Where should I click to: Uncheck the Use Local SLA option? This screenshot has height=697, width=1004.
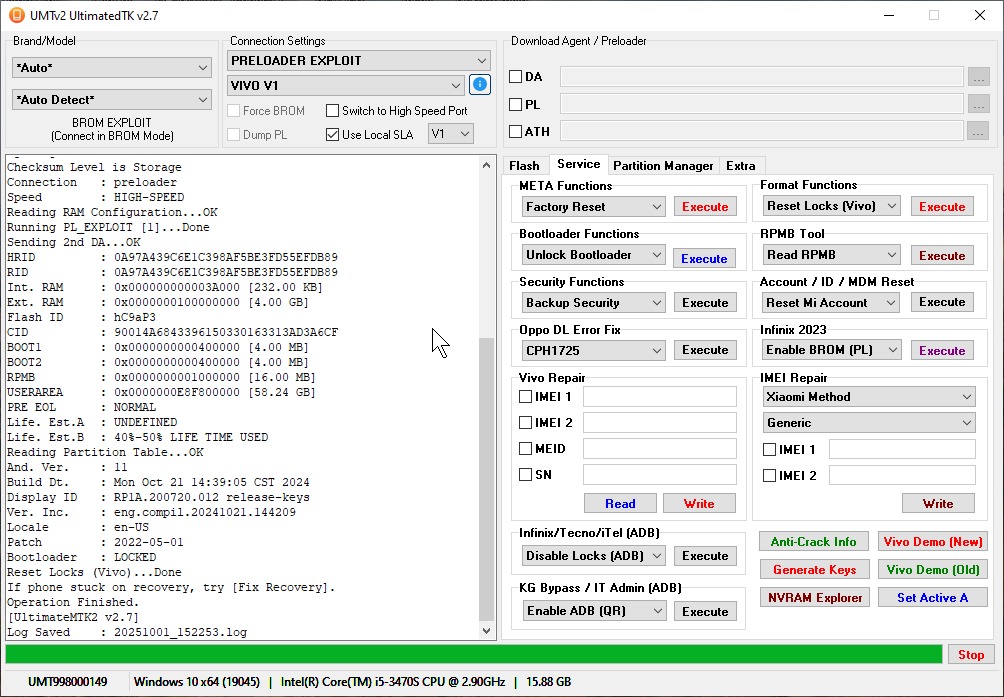[x=333, y=135]
